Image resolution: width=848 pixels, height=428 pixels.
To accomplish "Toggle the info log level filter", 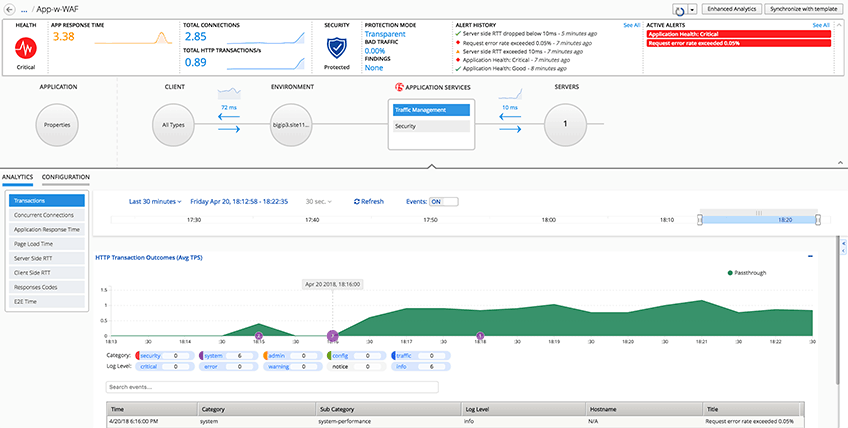I will pyautogui.click(x=420, y=366).
